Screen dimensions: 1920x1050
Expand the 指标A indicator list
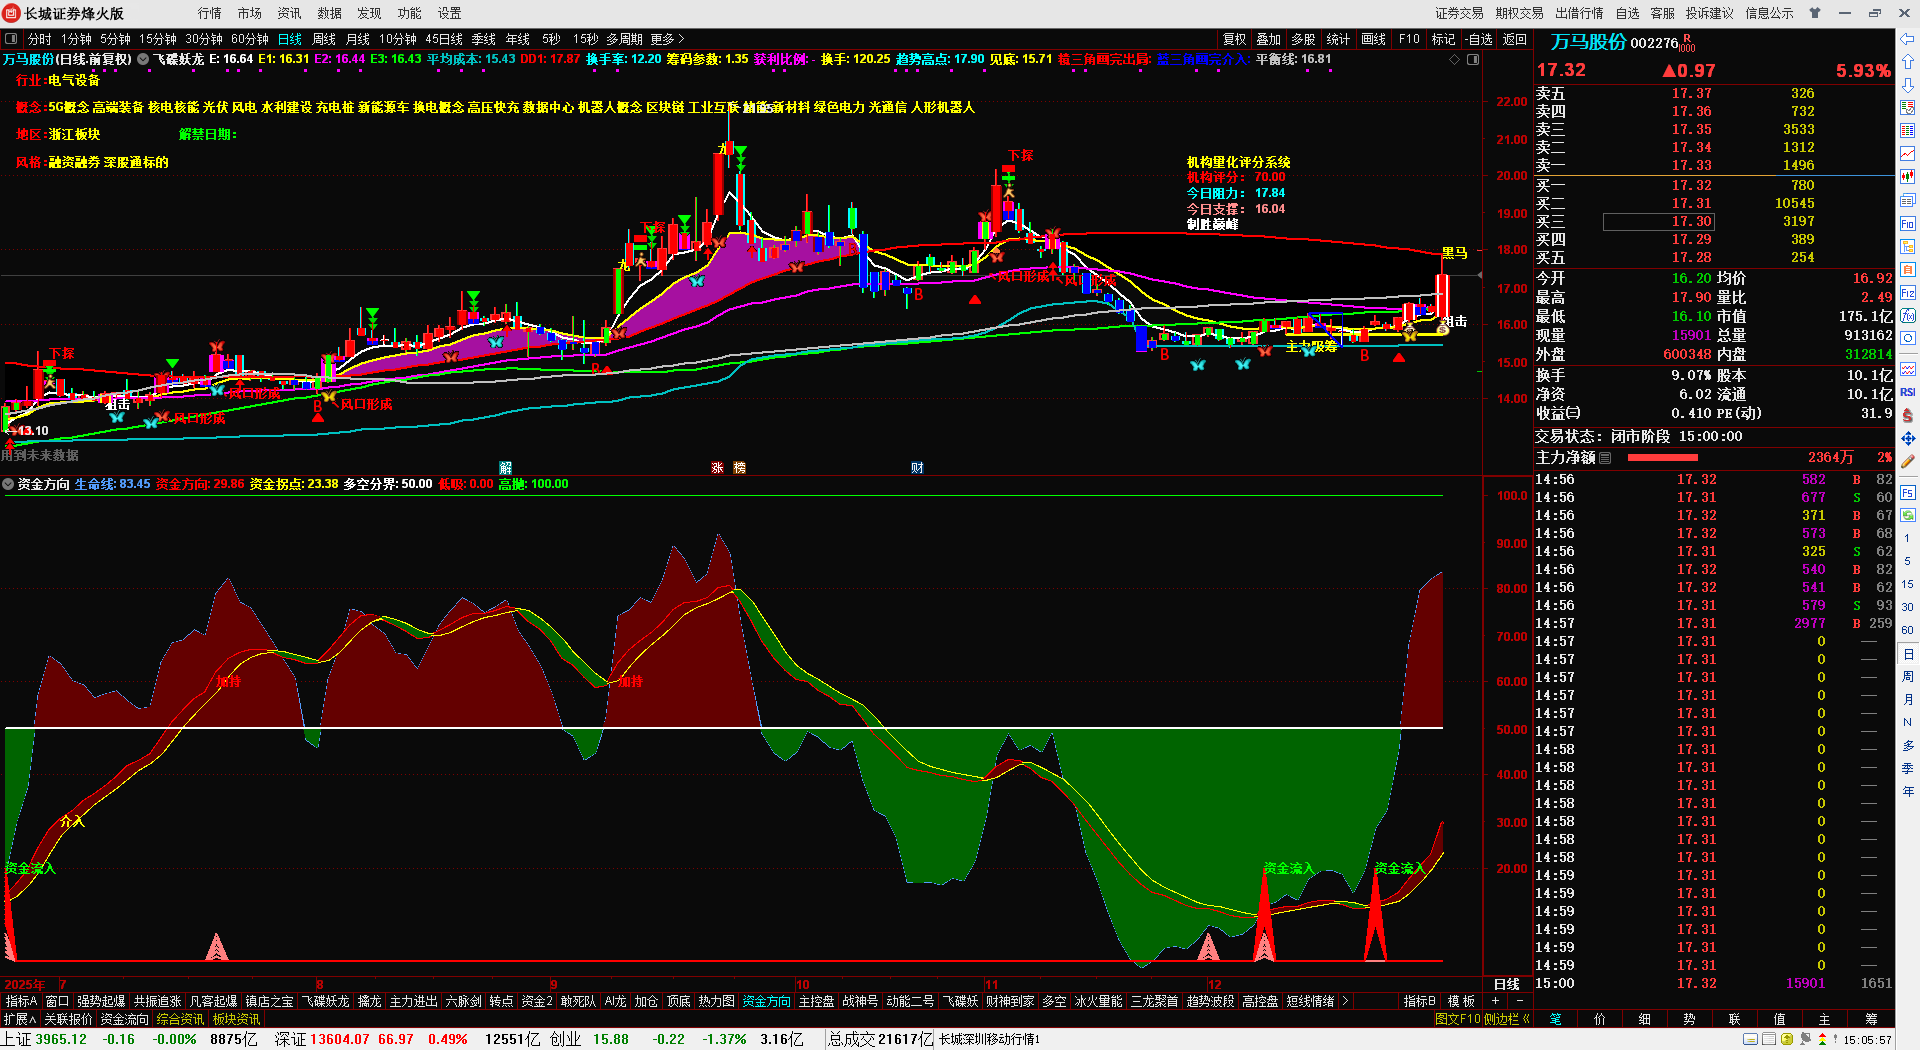pos(21,1001)
